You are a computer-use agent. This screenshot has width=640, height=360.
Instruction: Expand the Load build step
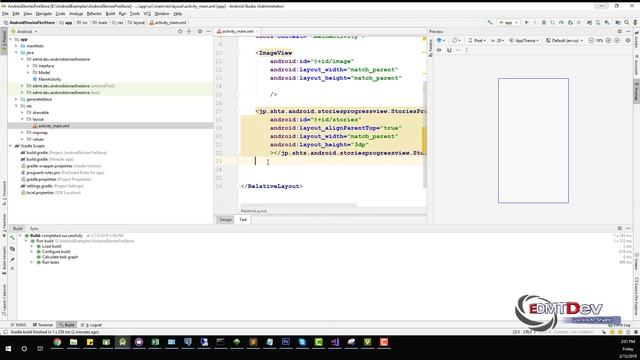pyautogui.click(x=32, y=247)
